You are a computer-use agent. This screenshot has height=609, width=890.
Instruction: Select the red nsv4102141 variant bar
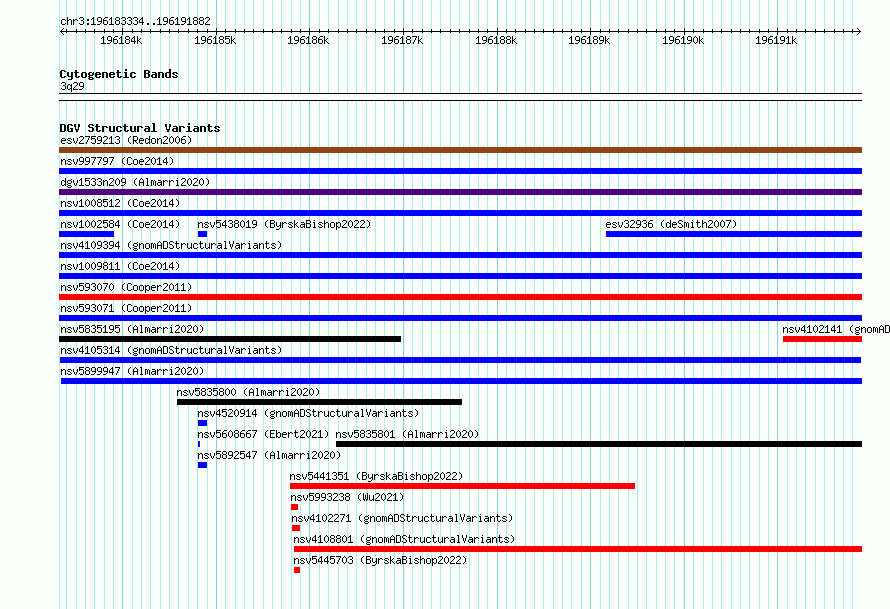822,339
